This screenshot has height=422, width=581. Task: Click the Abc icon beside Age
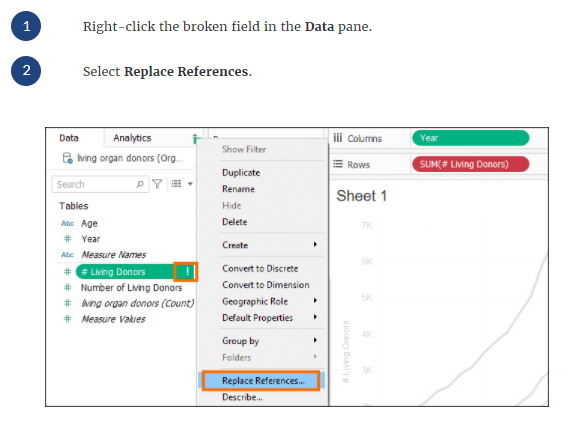pyautogui.click(x=67, y=223)
